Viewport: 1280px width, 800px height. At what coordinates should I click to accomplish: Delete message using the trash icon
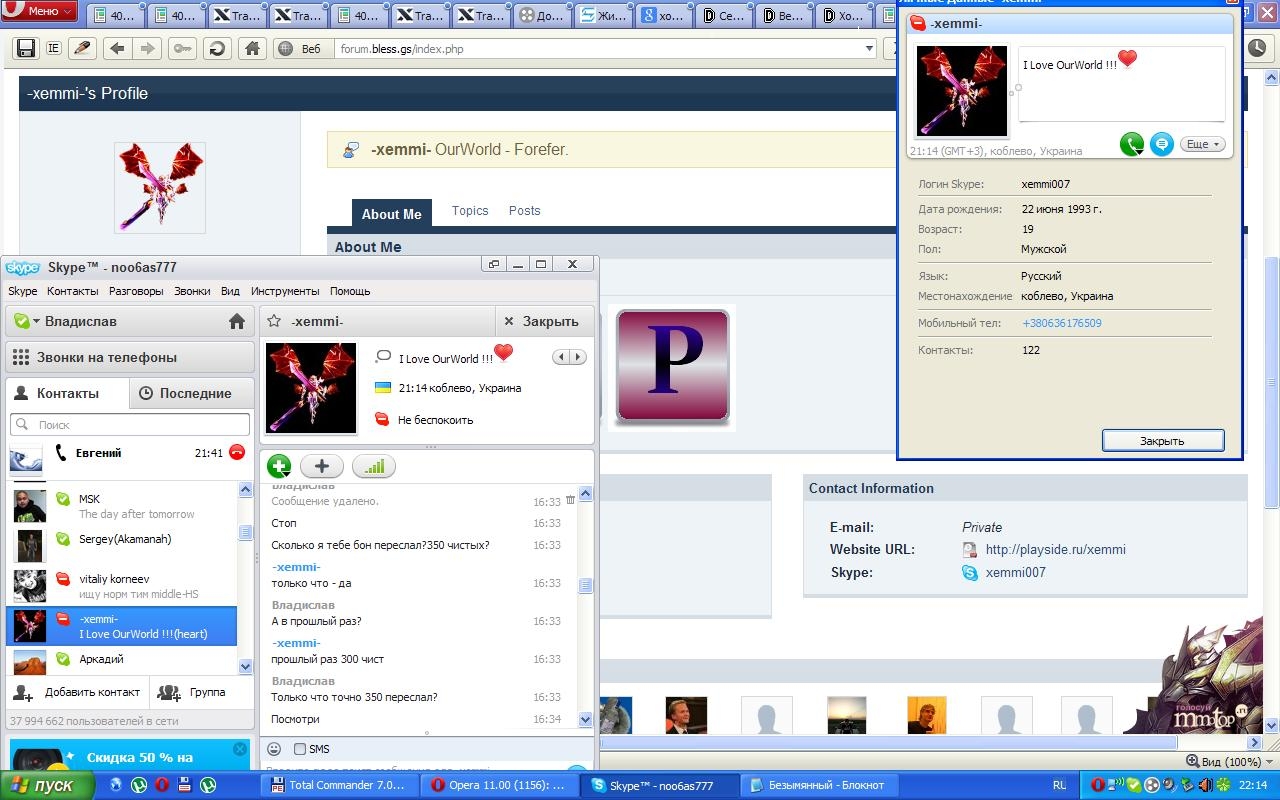tap(570, 500)
